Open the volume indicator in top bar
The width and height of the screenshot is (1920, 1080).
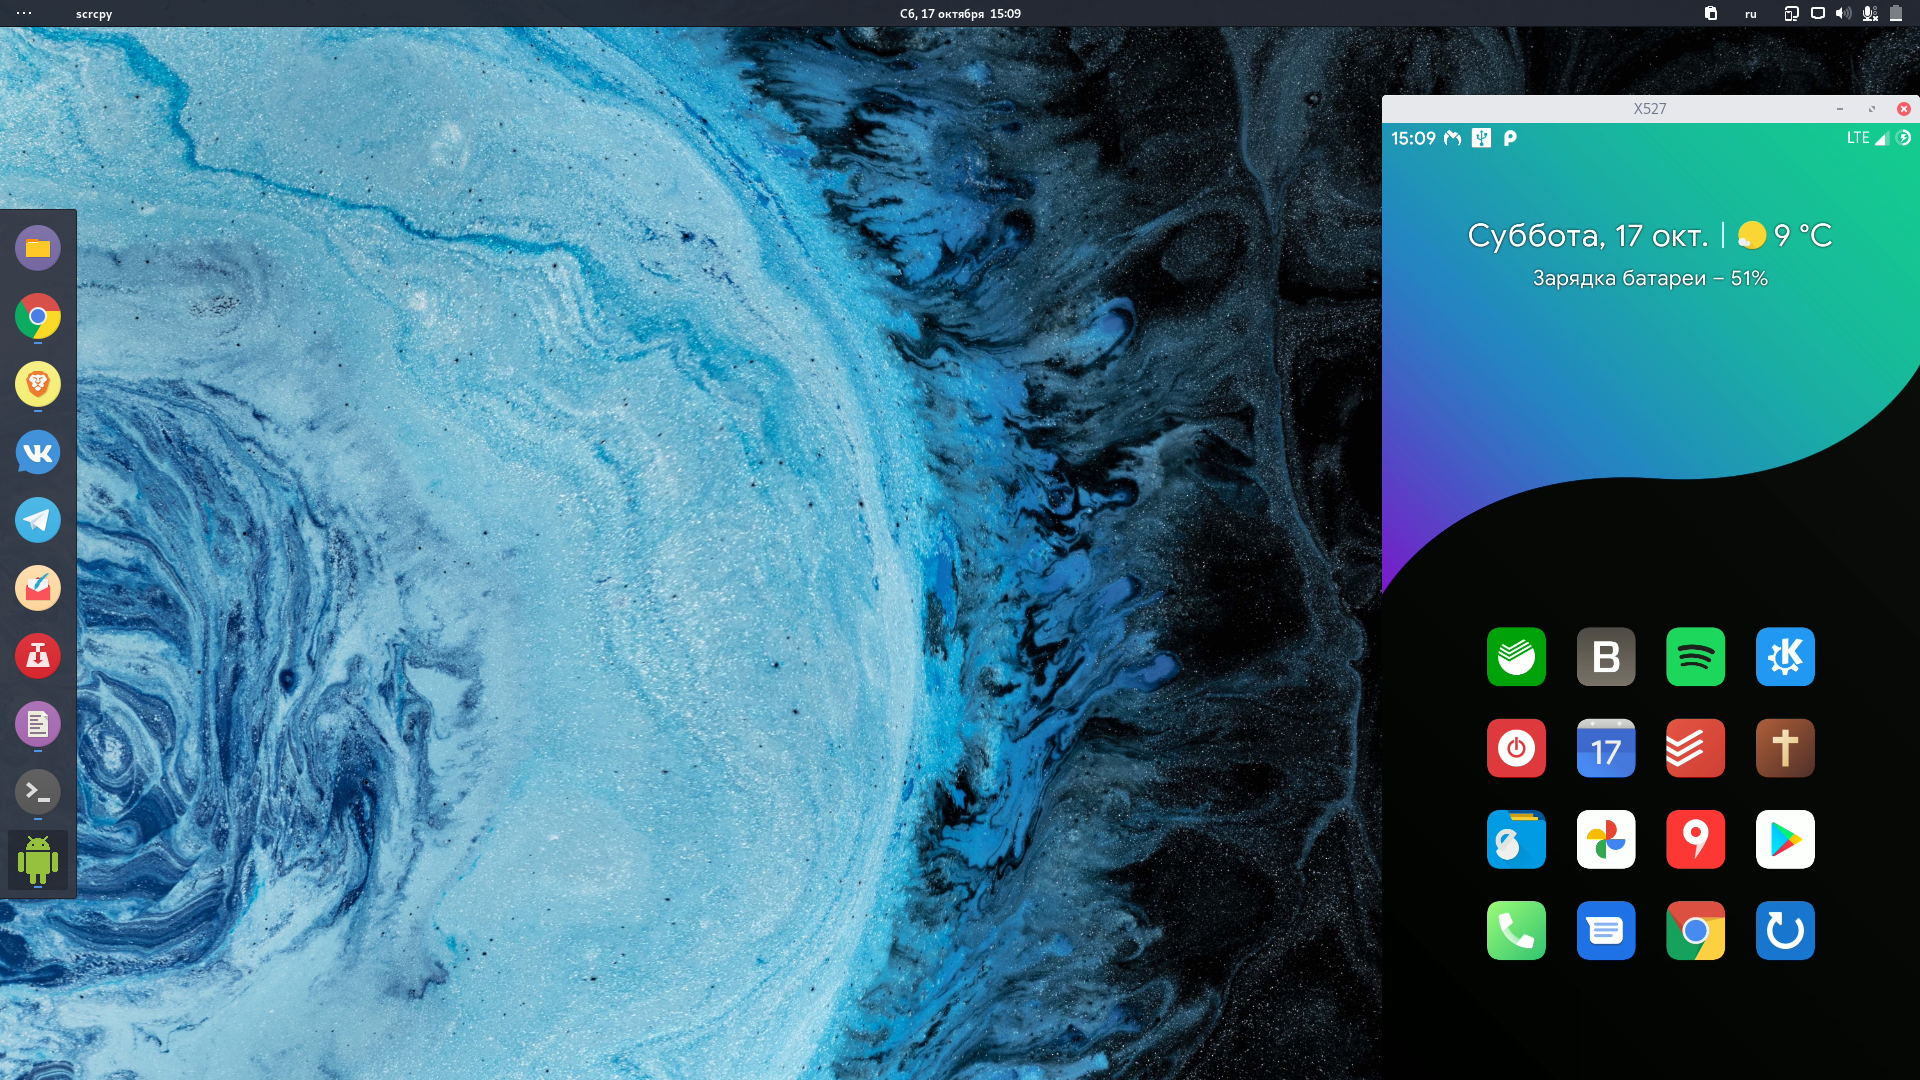[x=1843, y=13]
